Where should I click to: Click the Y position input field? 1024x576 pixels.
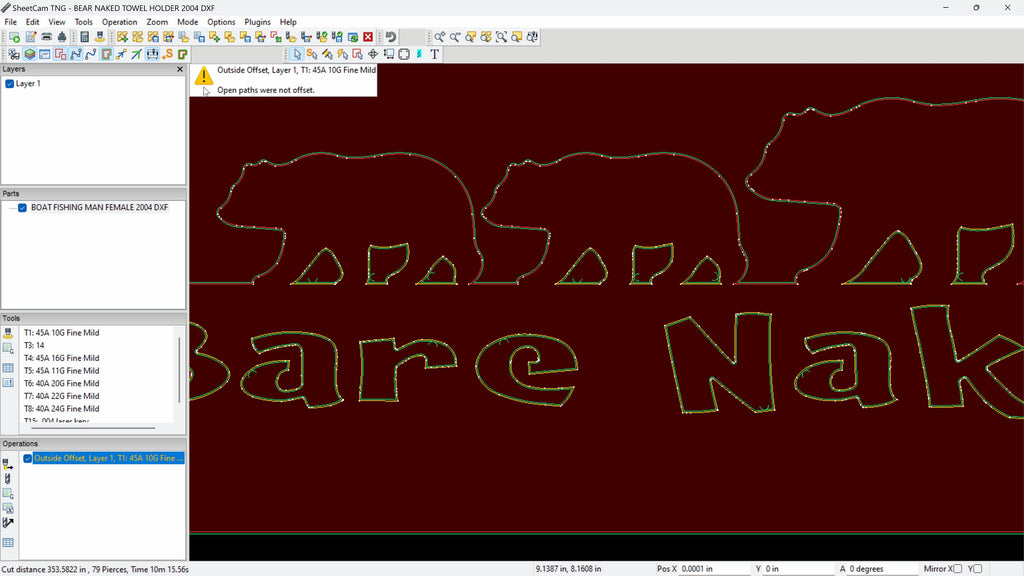click(799, 569)
